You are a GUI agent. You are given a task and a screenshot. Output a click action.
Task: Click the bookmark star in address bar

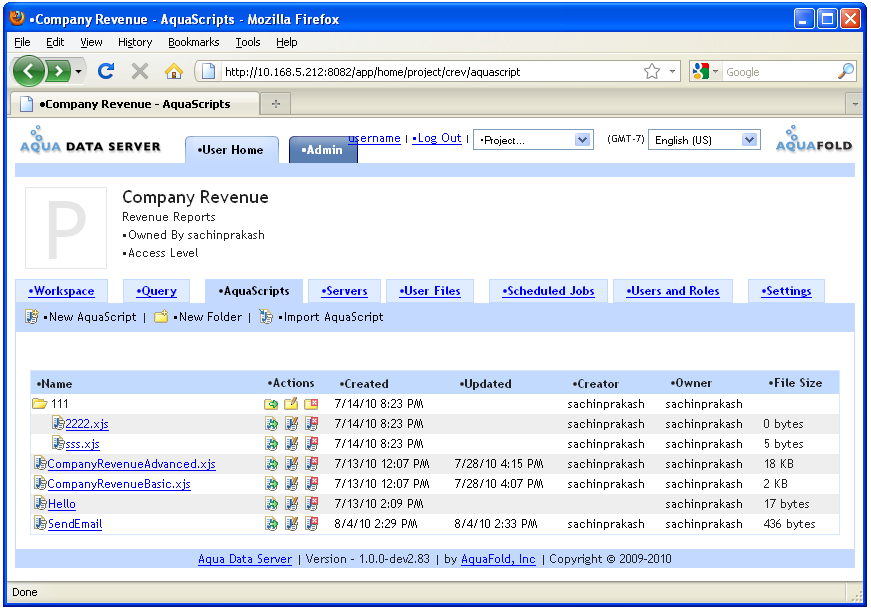(652, 72)
